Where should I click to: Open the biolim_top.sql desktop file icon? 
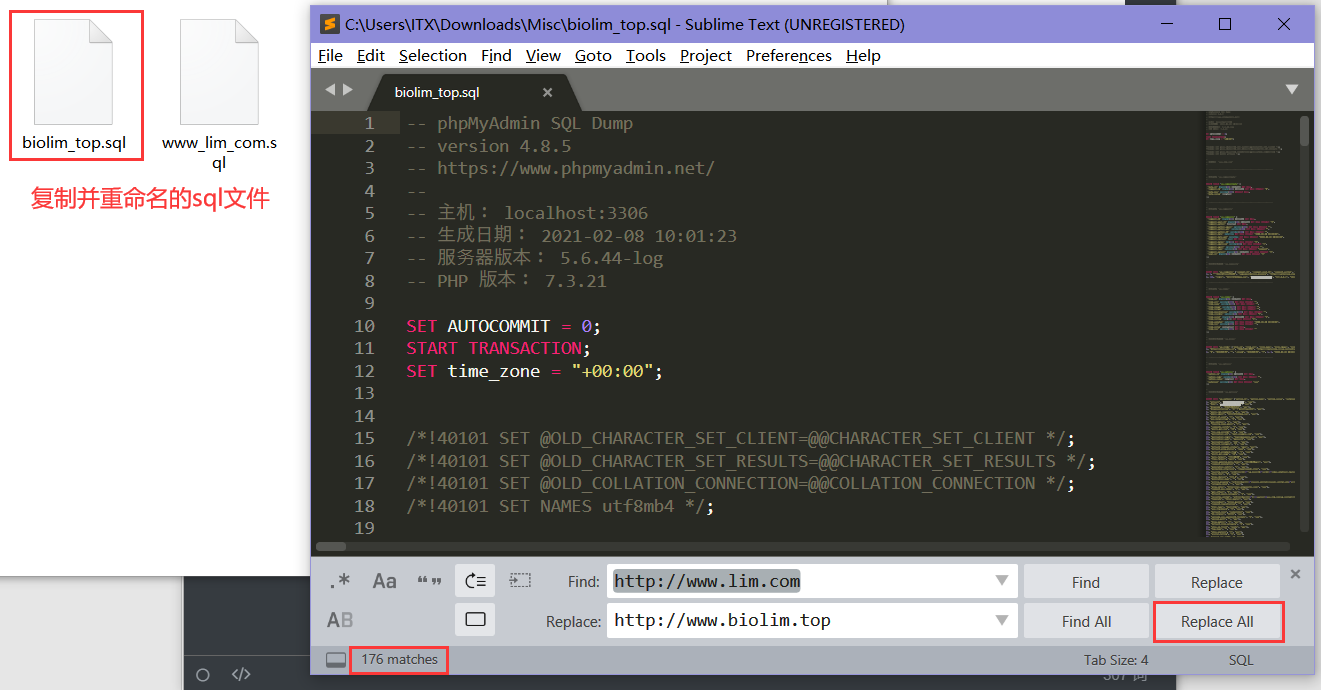74,86
